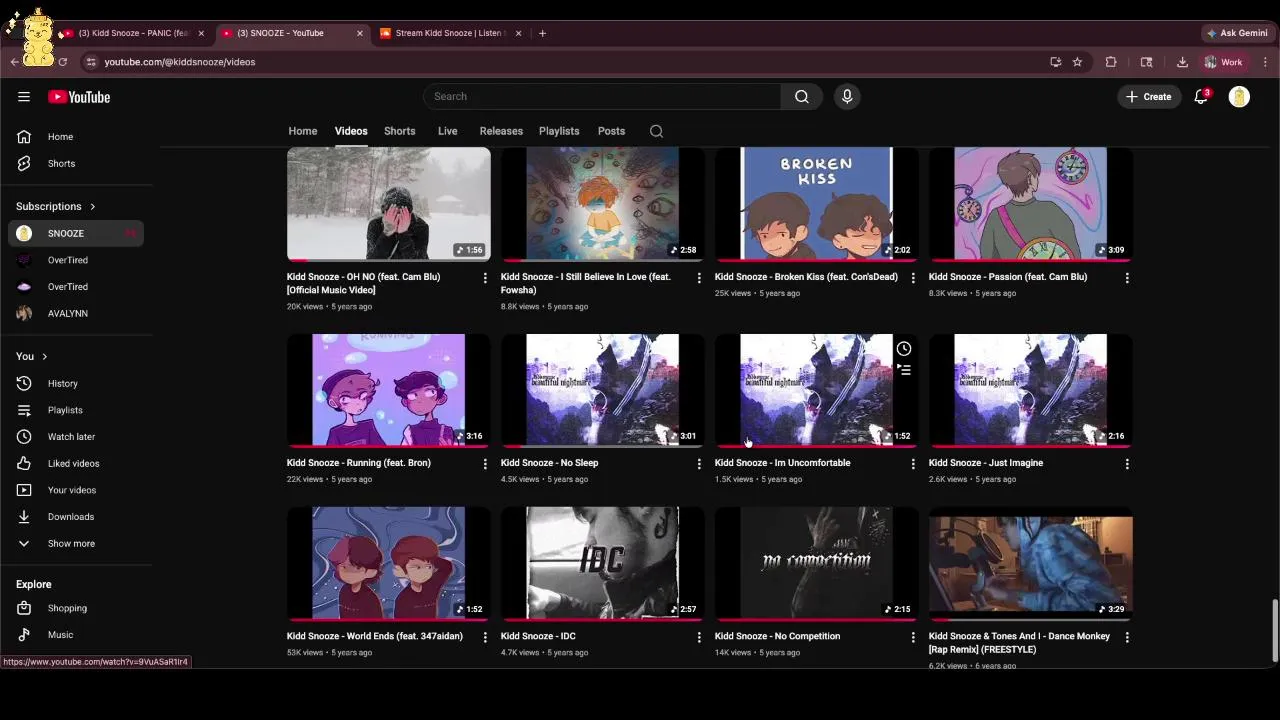Image resolution: width=1280 pixels, height=720 pixels.
Task: Expand the You section arrow
Action: [44, 356]
